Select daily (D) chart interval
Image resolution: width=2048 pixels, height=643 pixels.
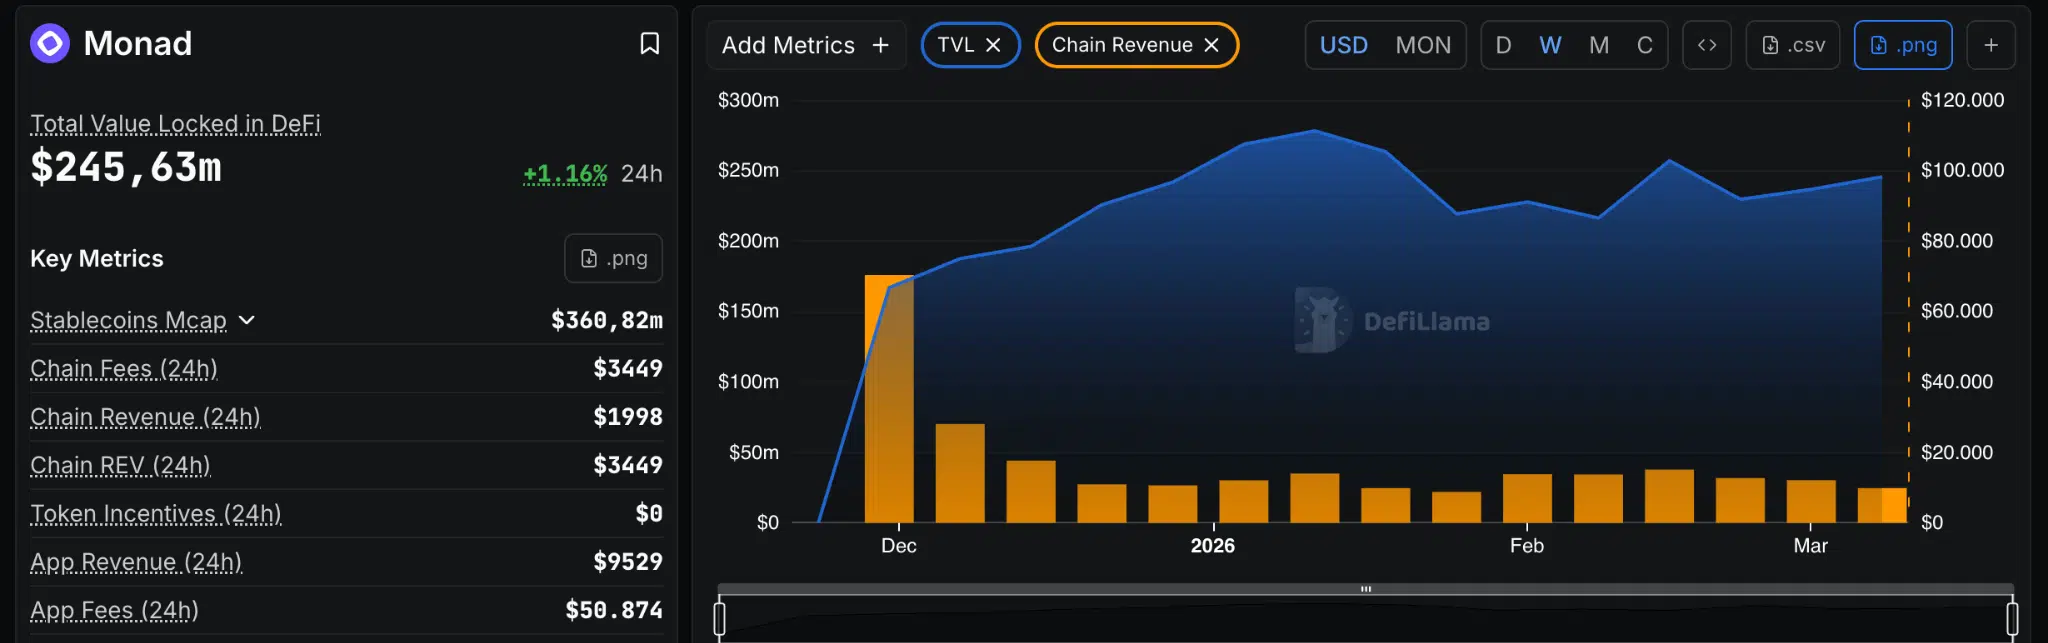coord(1503,45)
